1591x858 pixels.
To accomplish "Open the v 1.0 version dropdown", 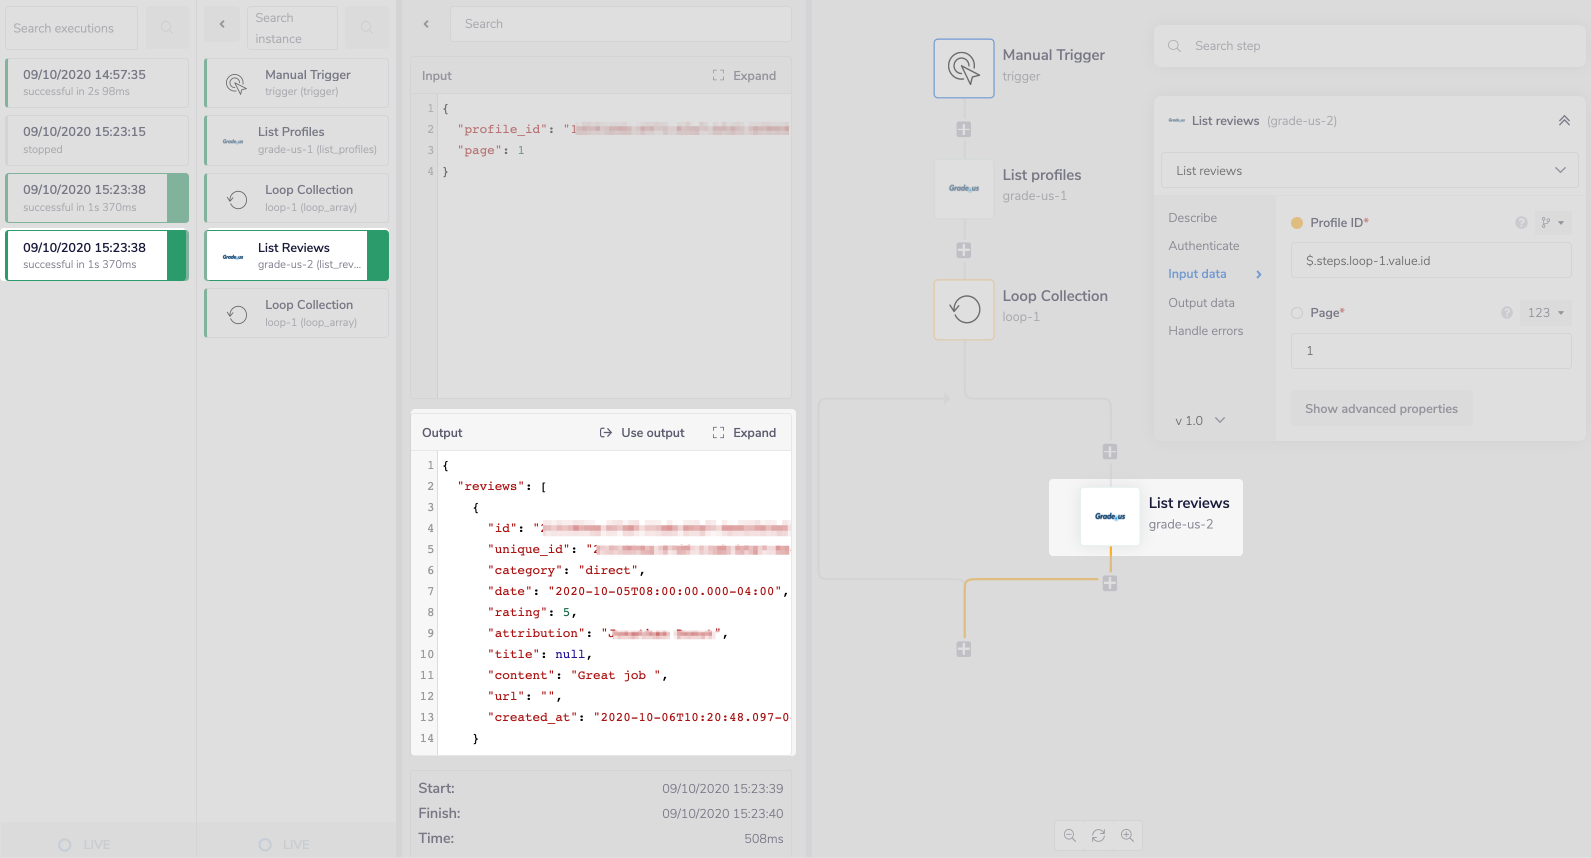I will coord(1200,421).
